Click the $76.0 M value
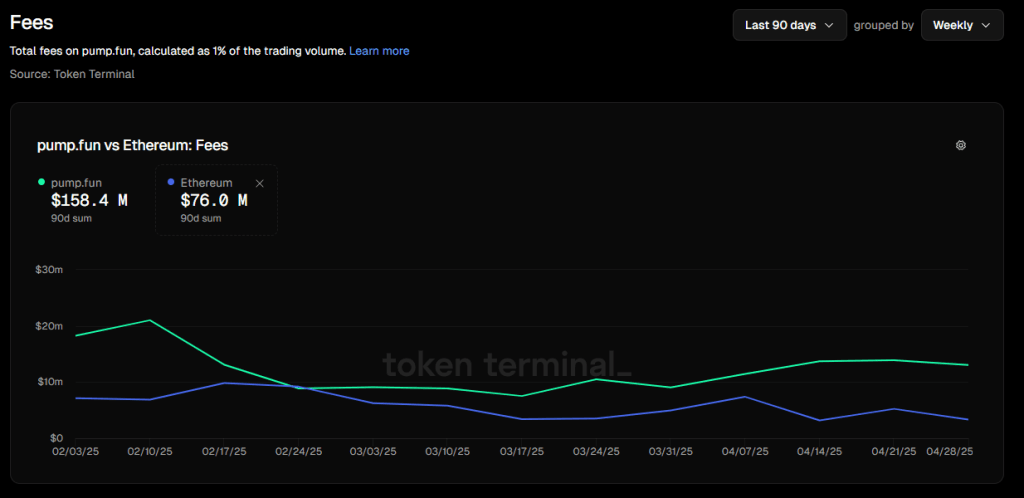This screenshot has height=498, width=1024. tap(214, 200)
